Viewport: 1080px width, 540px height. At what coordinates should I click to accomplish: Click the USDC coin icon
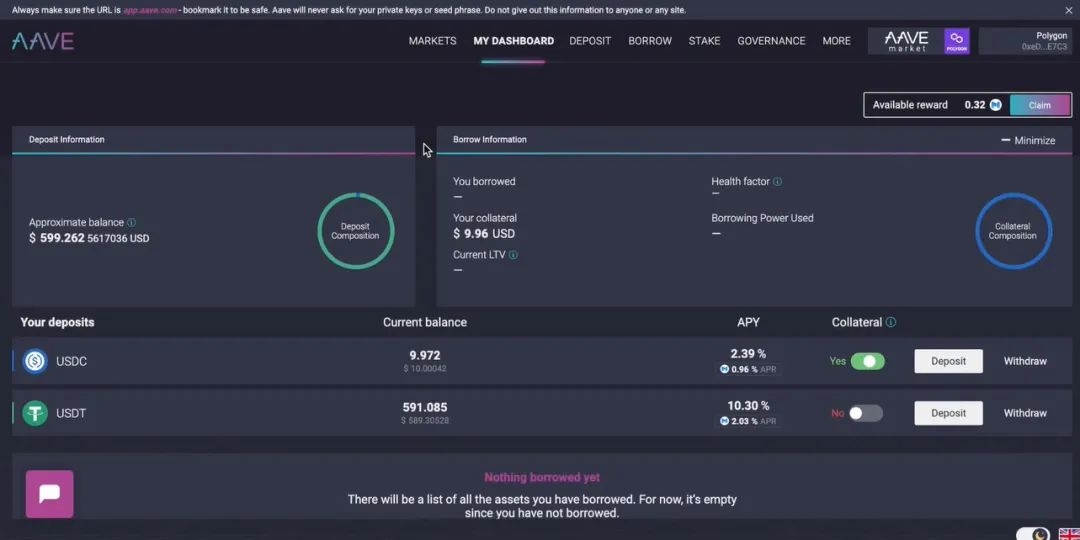coord(35,361)
